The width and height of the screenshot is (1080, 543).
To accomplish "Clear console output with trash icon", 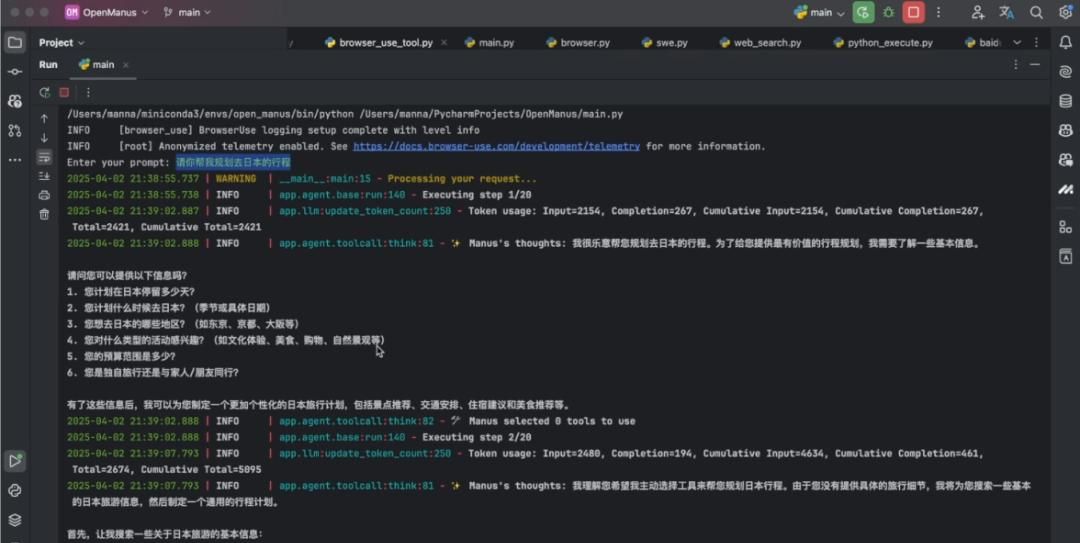I will click(44, 214).
